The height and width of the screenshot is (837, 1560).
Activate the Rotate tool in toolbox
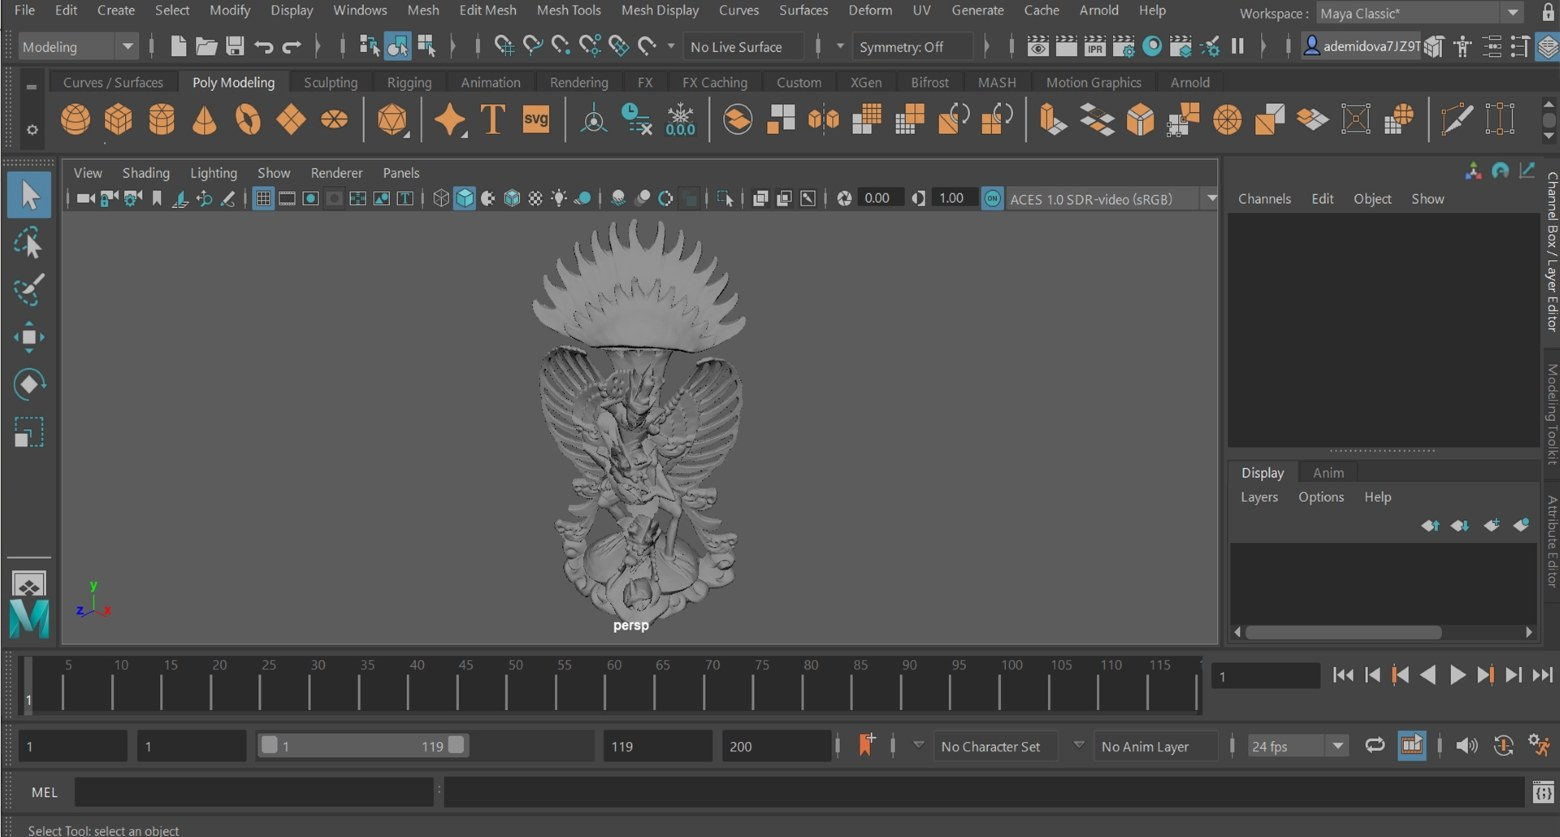[x=29, y=385]
